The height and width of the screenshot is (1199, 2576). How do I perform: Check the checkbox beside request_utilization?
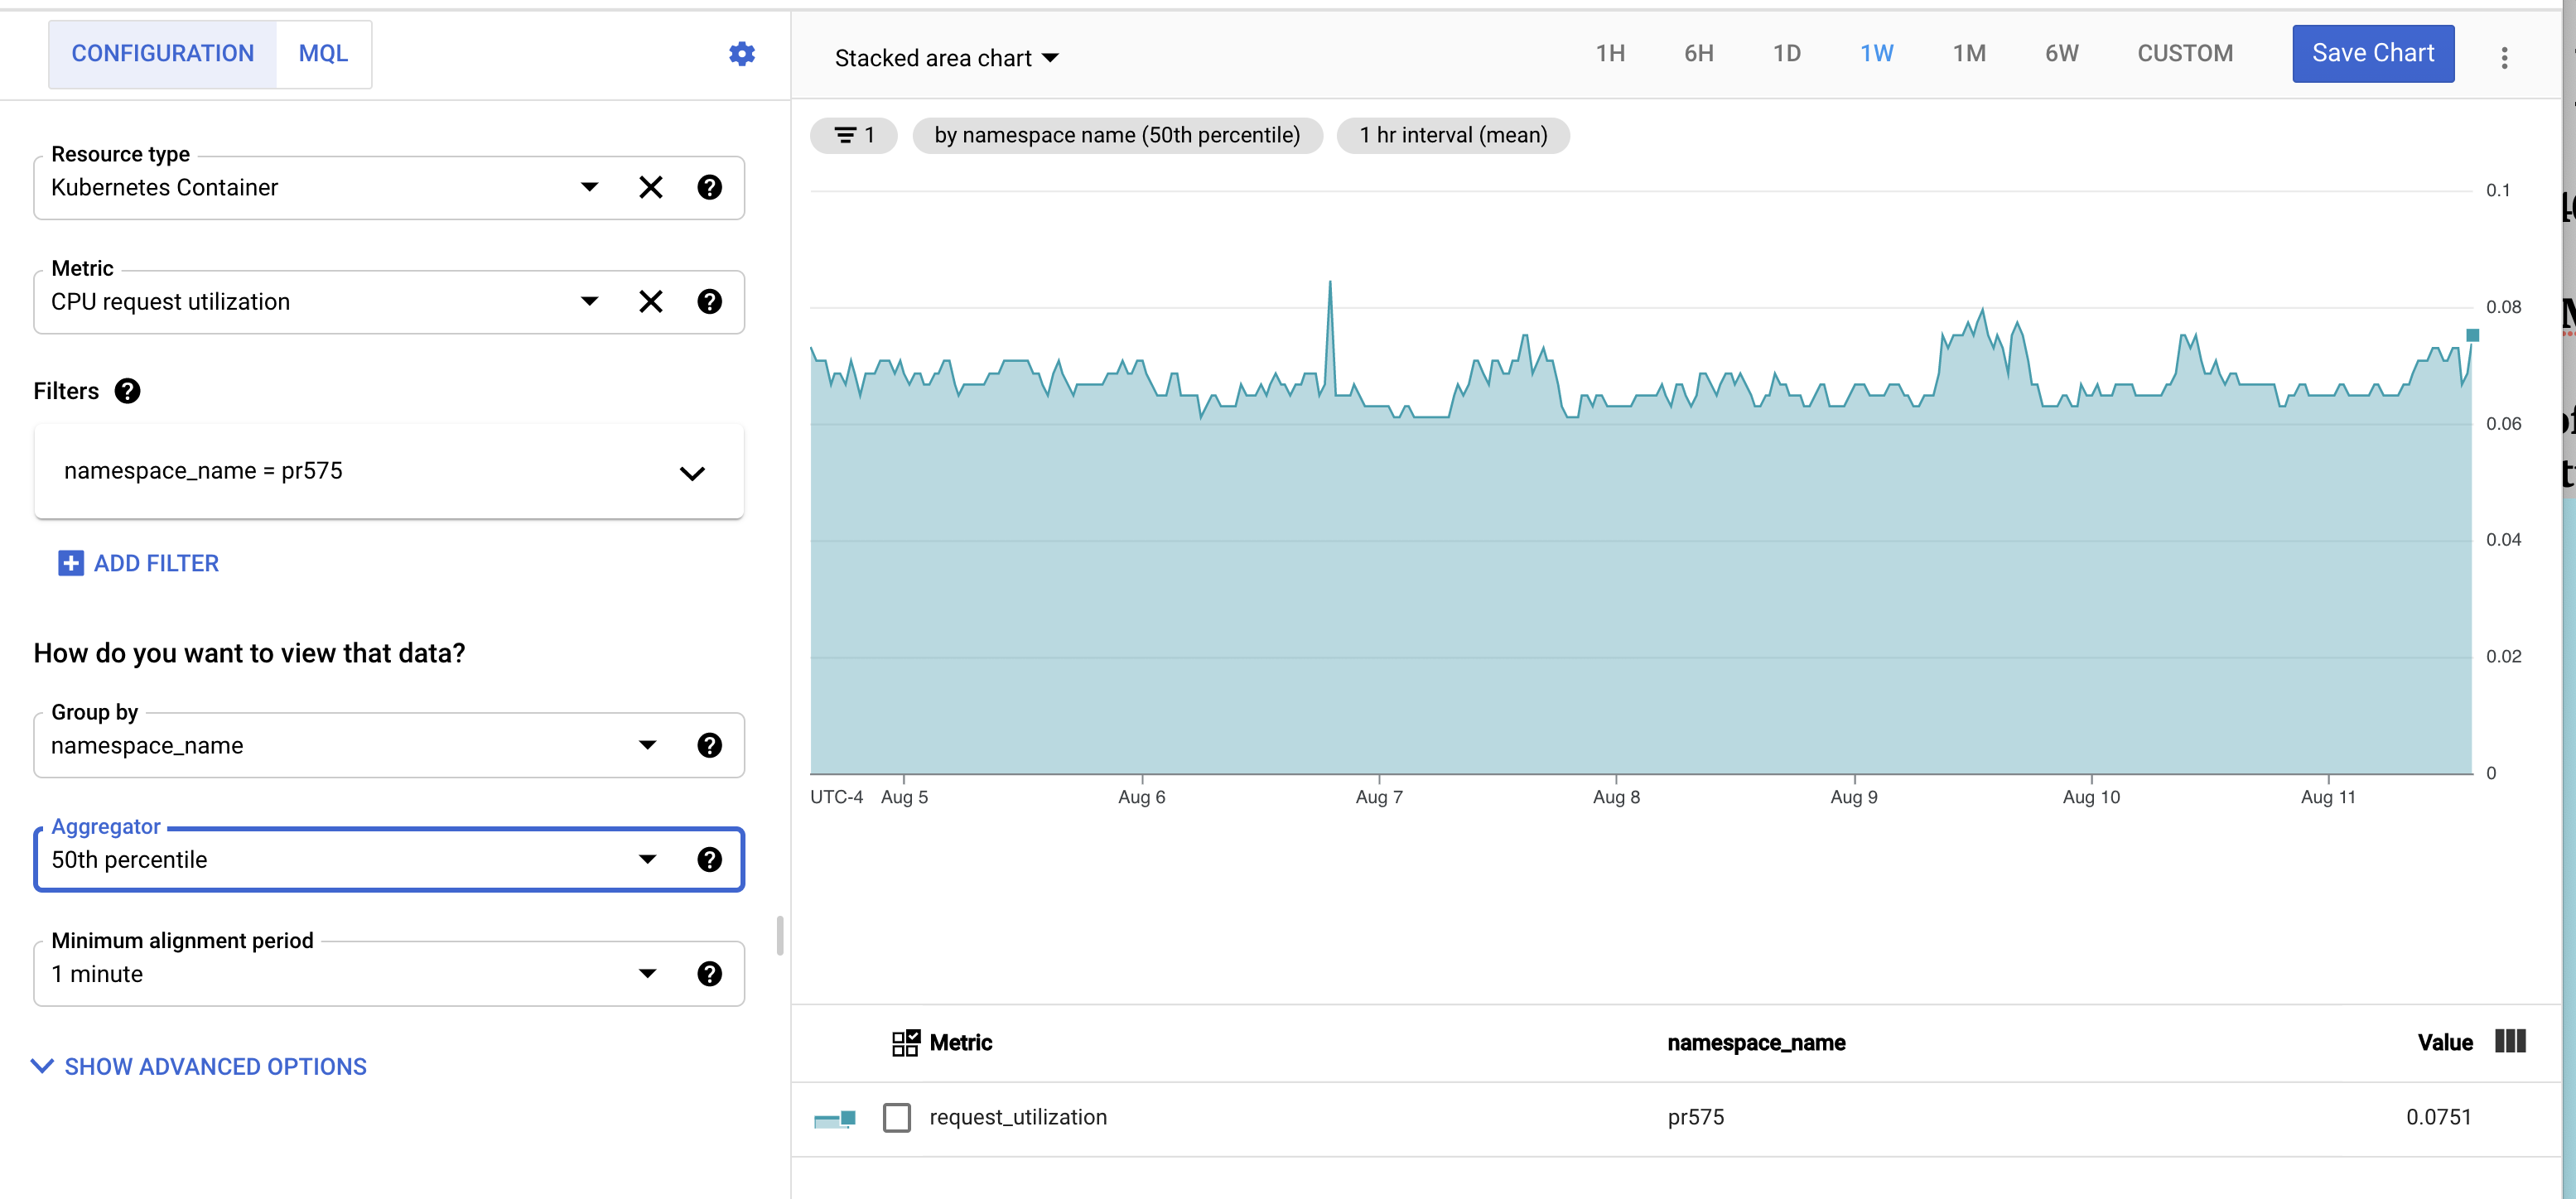[x=896, y=1117]
